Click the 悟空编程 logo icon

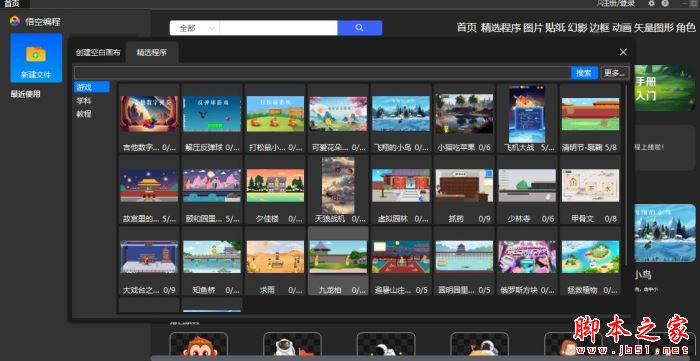[x=15, y=21]
